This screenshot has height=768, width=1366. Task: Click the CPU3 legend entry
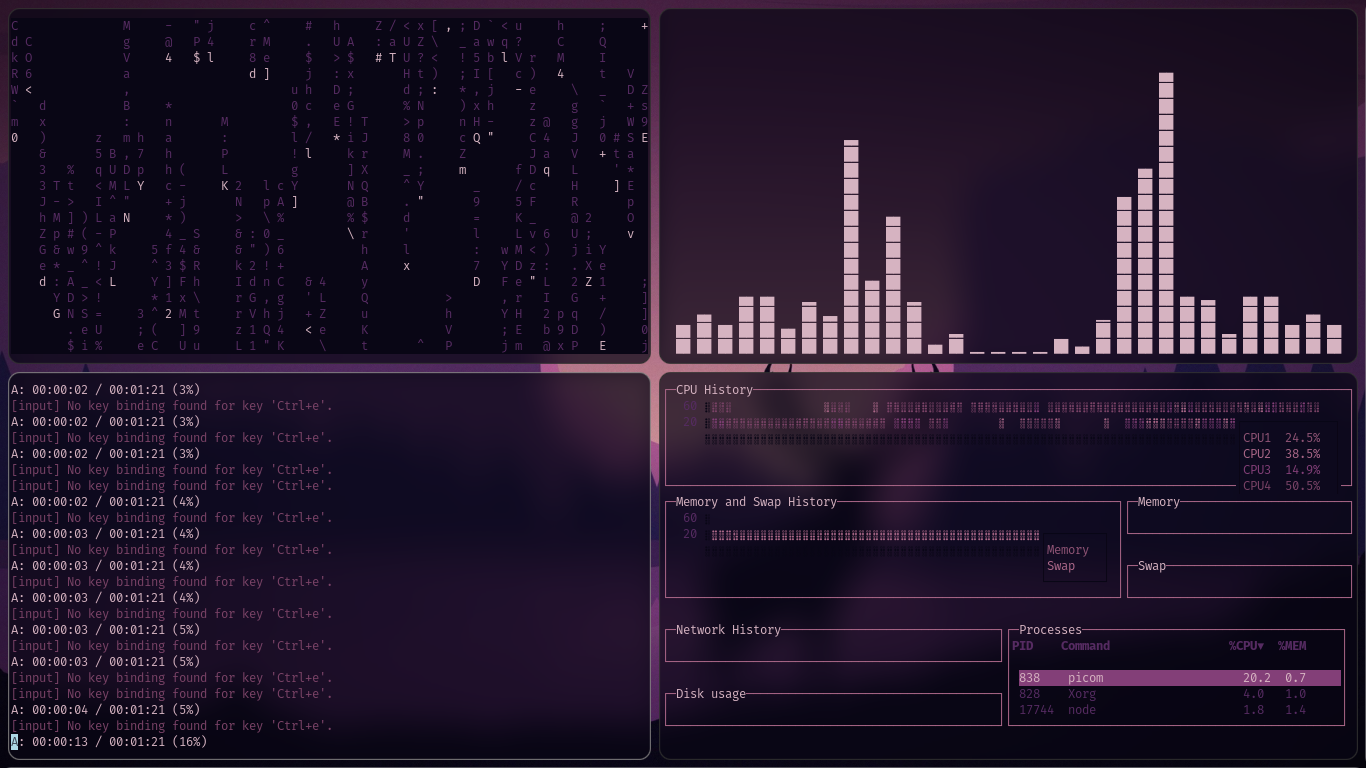point(1280,470)
